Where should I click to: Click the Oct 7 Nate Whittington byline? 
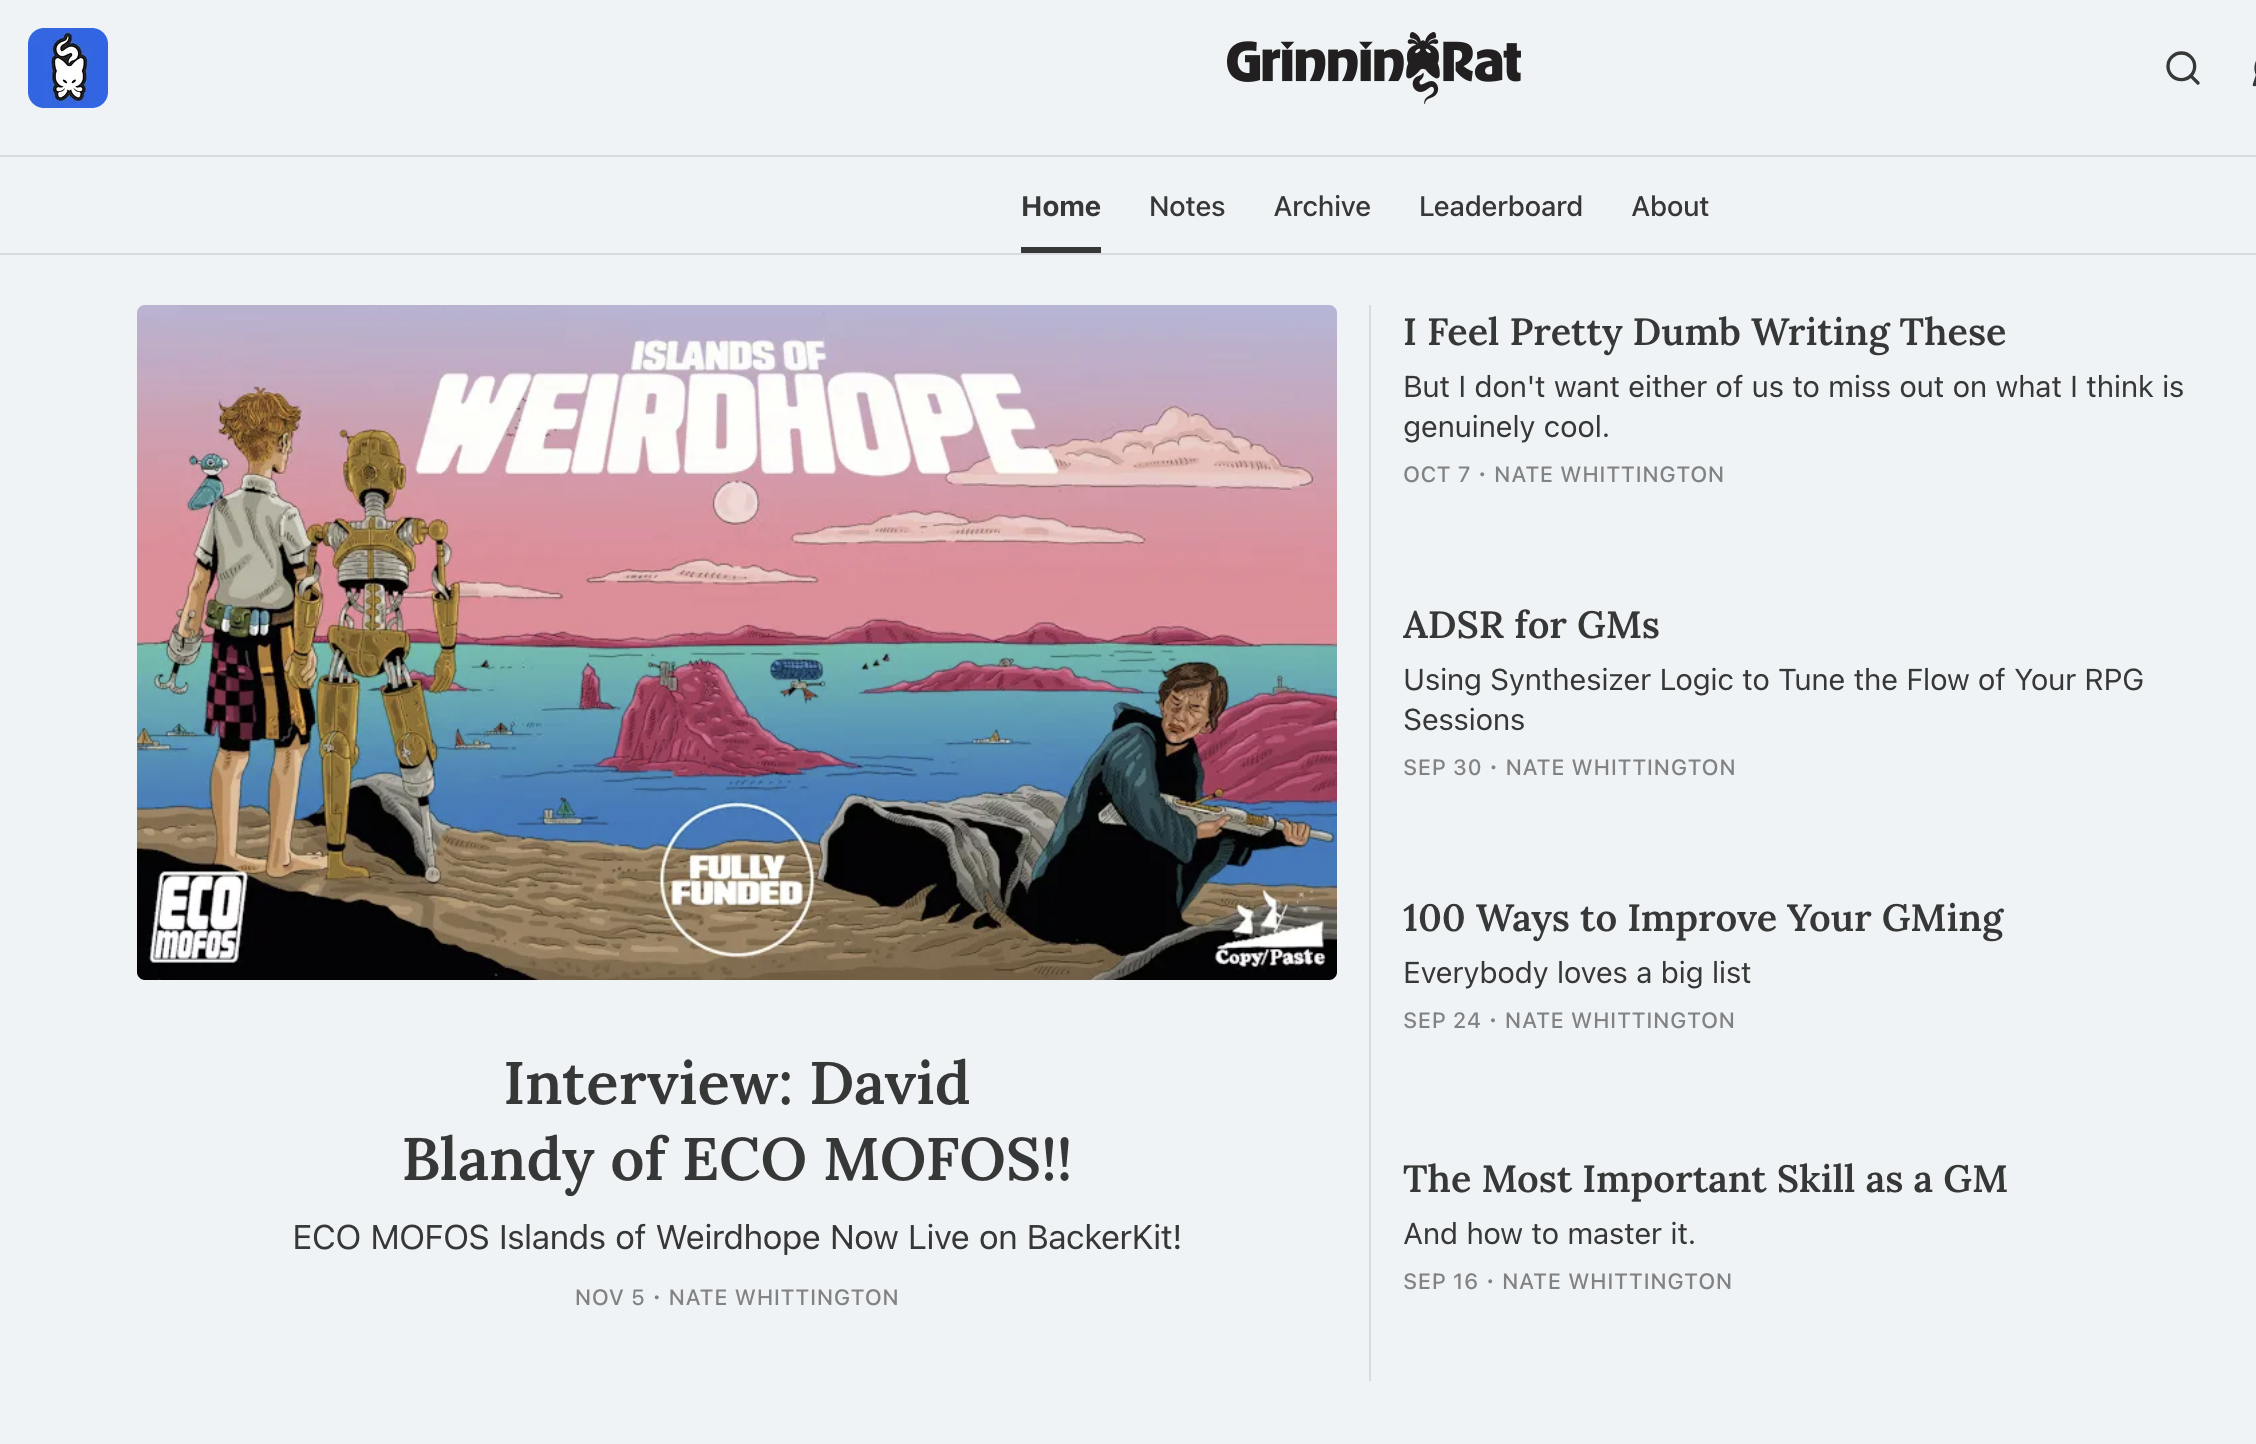point(1609,474)
